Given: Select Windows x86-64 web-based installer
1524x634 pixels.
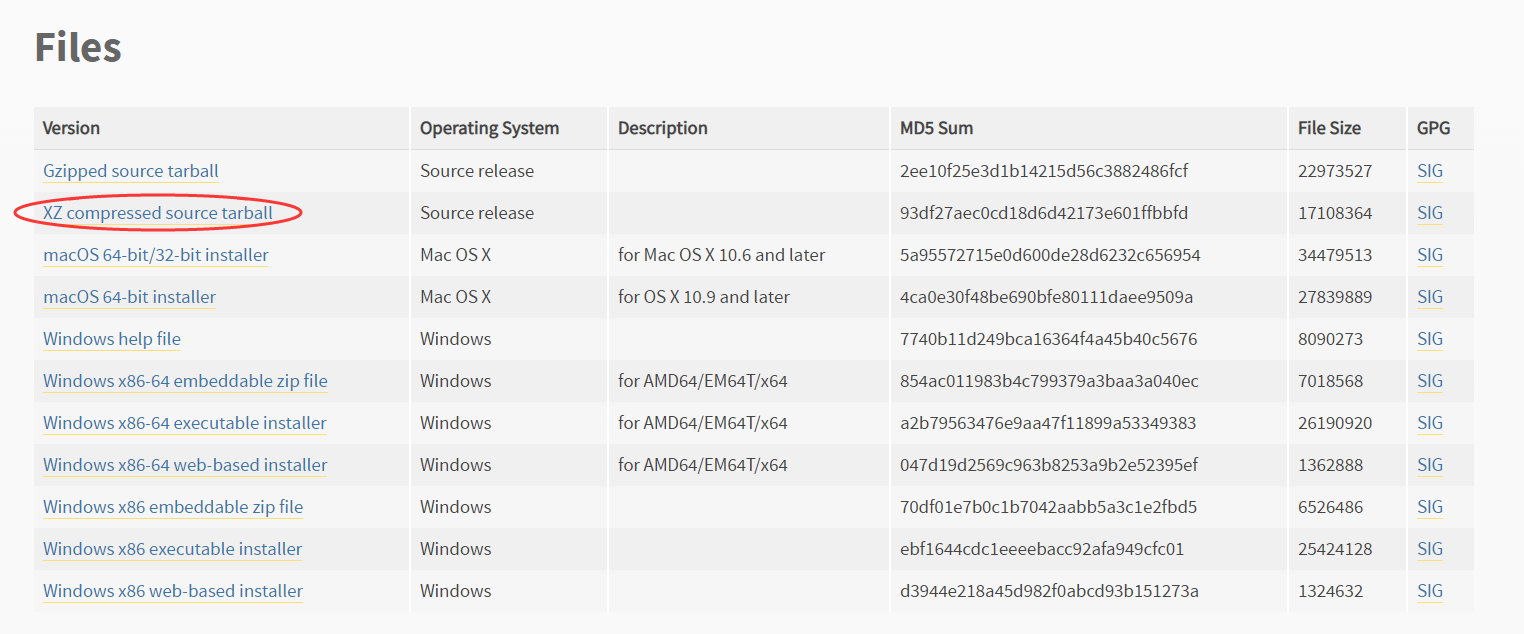Looking at the screenshot, I should tap(185, 465).
